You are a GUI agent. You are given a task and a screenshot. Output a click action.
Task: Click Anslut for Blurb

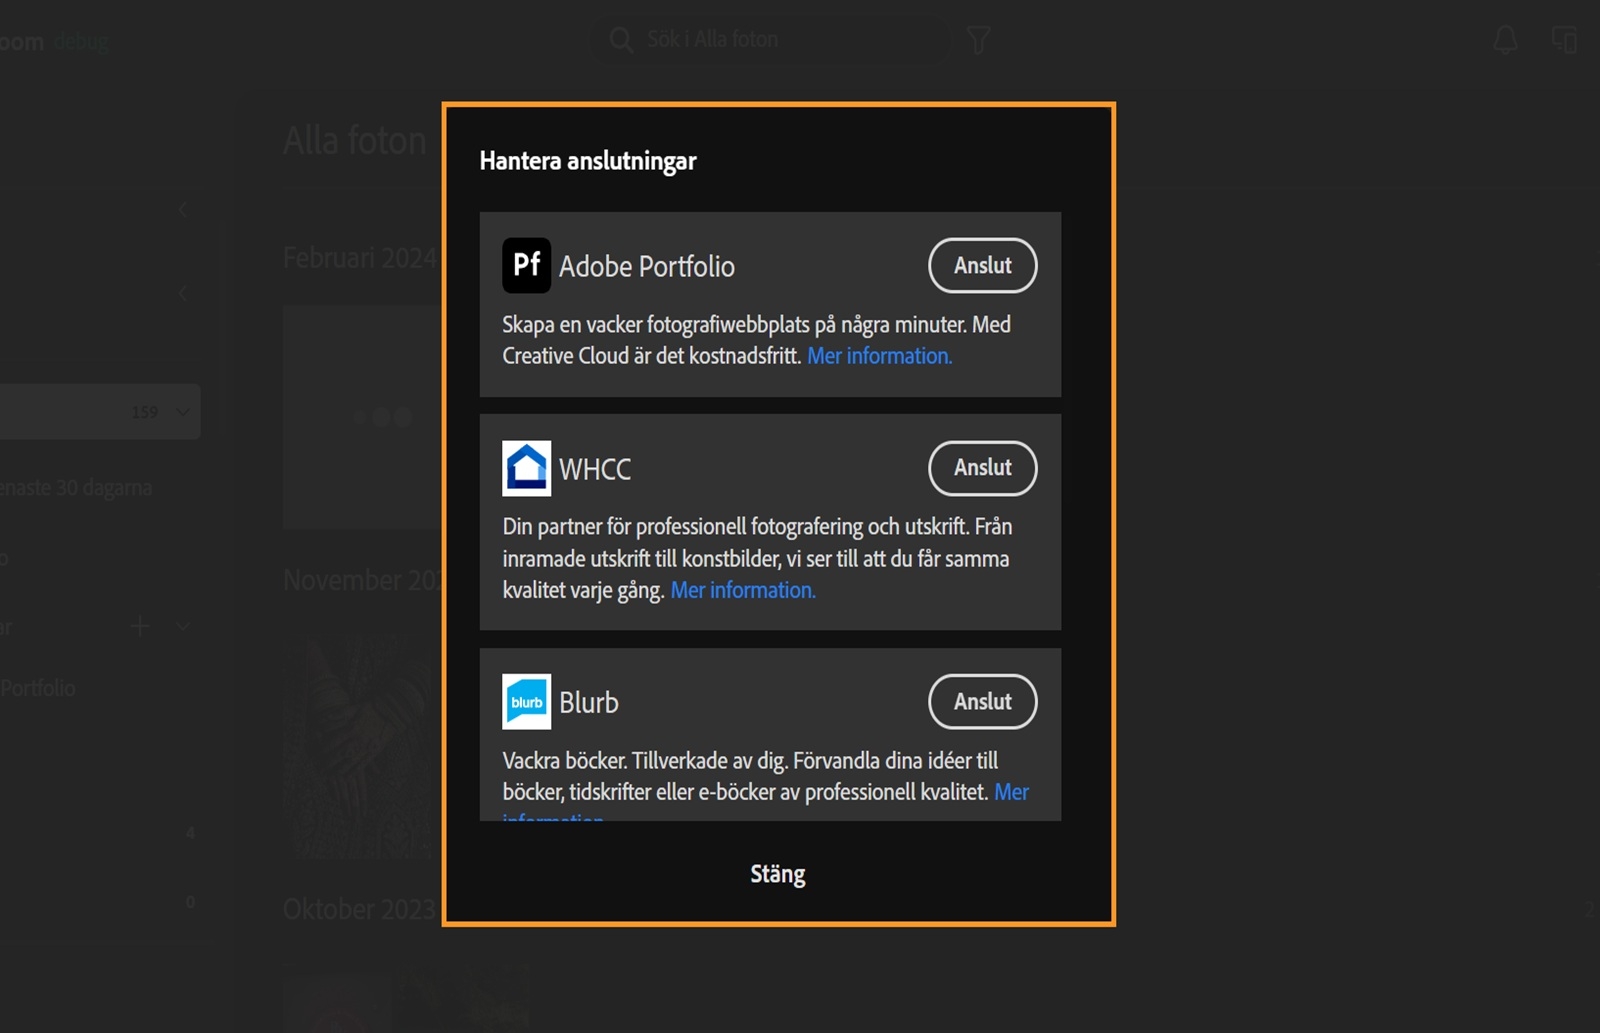pos(982,701)
